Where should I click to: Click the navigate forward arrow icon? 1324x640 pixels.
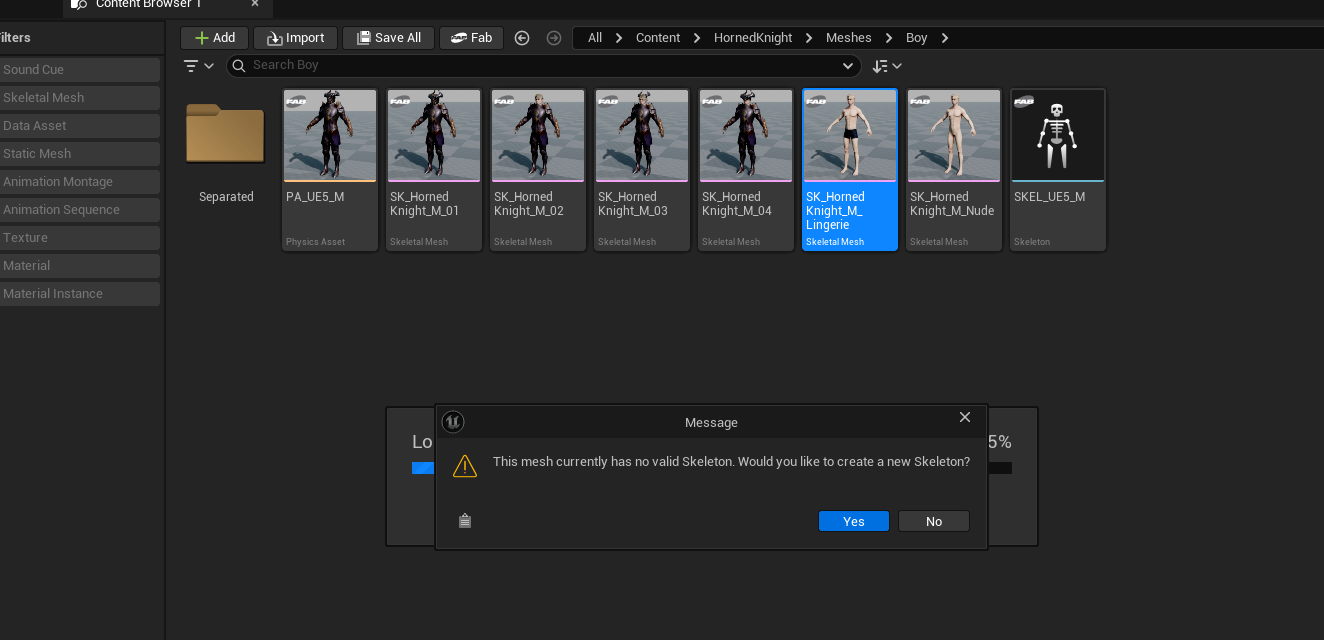[554, 38]
